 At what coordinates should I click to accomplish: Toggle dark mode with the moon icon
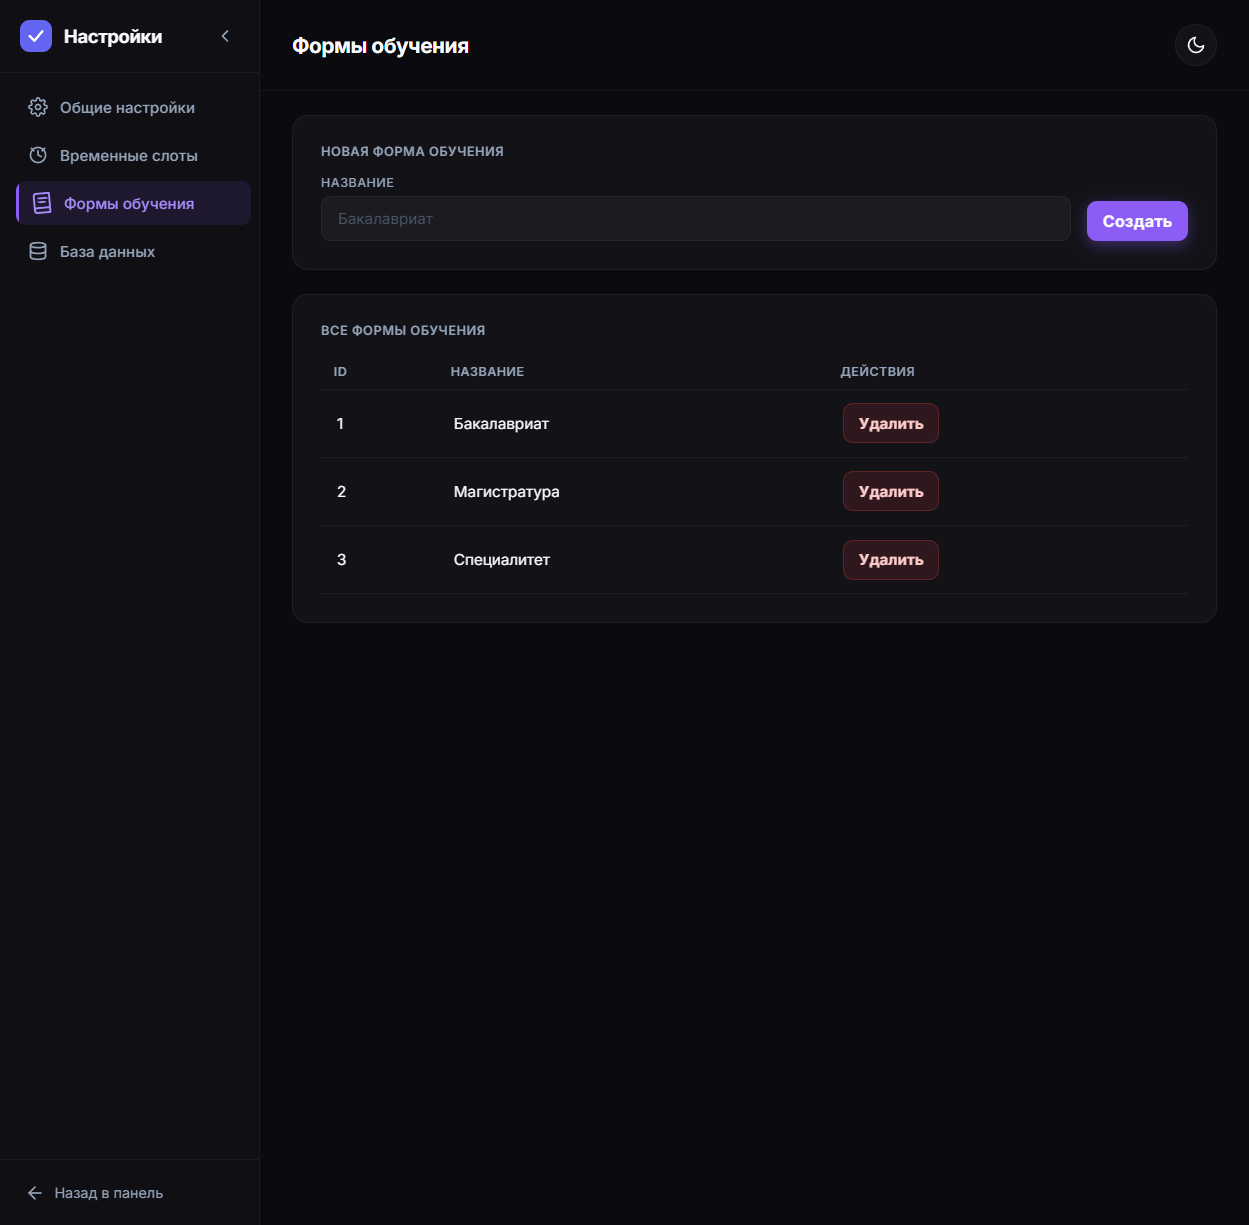tap(1196, 45)
